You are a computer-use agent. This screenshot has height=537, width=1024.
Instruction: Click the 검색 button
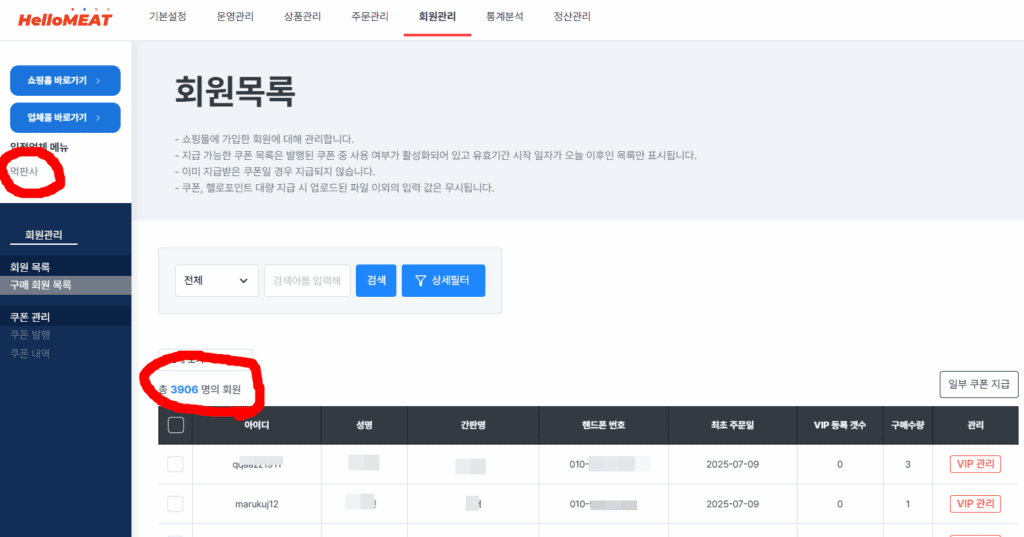coord(376,280)
